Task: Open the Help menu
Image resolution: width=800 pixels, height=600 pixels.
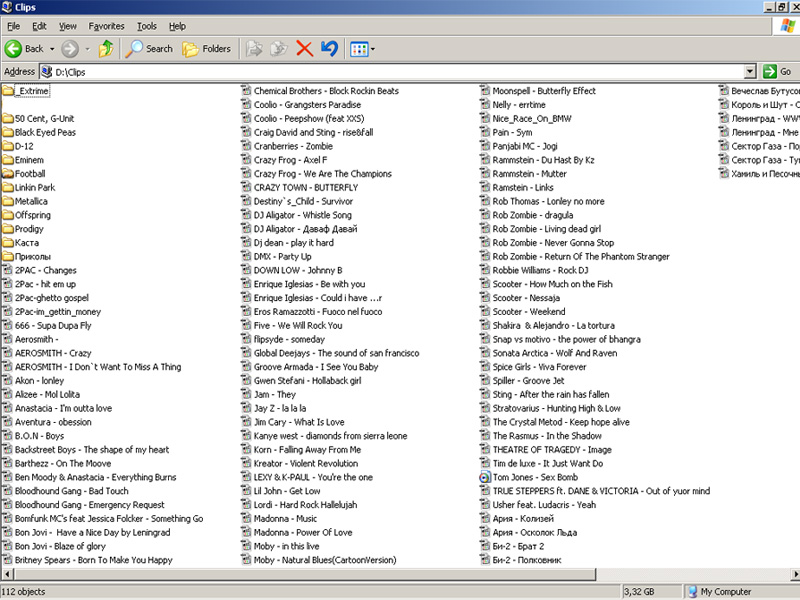Action: click(177, 26)
